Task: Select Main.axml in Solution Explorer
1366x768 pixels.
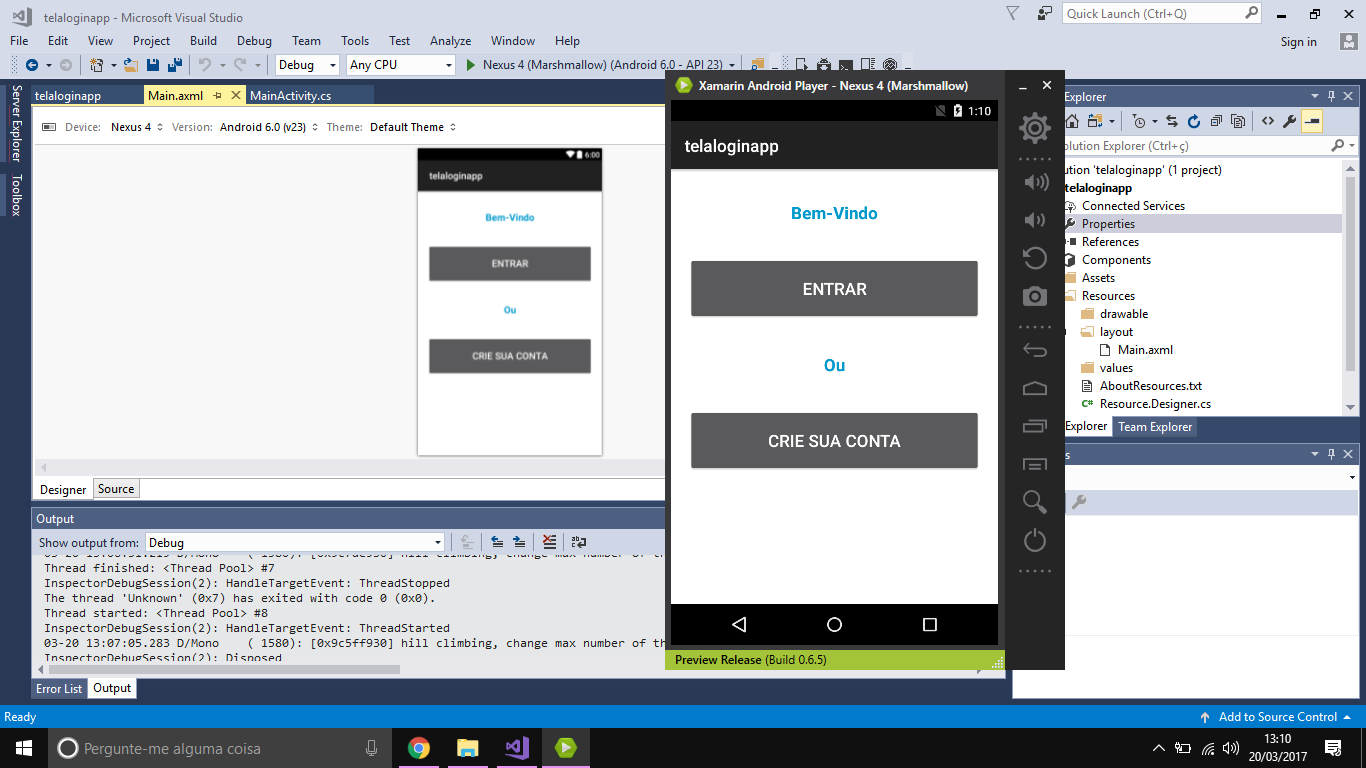Action: (x=1145, y=350)
